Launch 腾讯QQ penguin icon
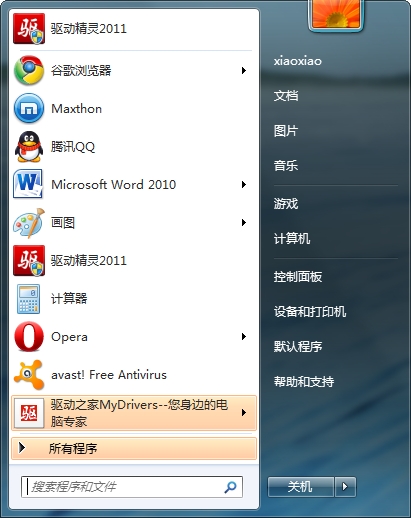Viewport: 411px width, 518px height. [x=29, y=147]
